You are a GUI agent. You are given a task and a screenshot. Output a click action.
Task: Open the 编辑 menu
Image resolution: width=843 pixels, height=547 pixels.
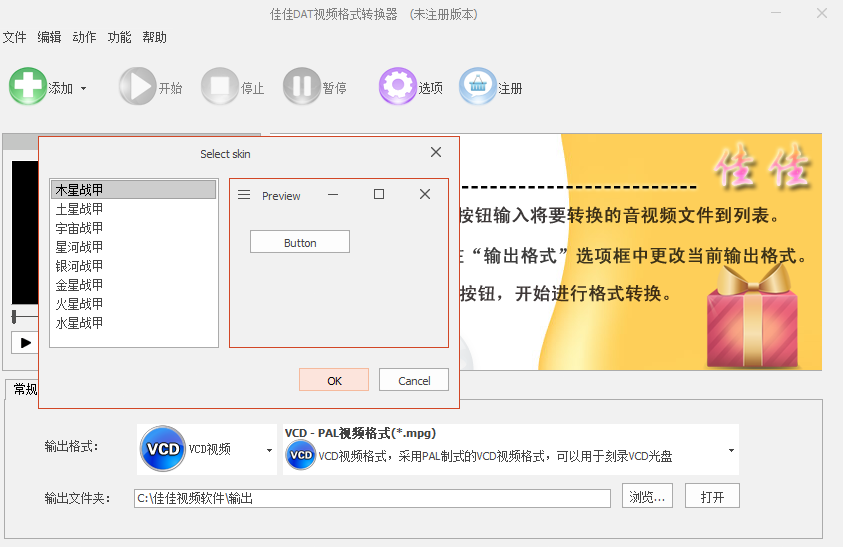[49, 37]
